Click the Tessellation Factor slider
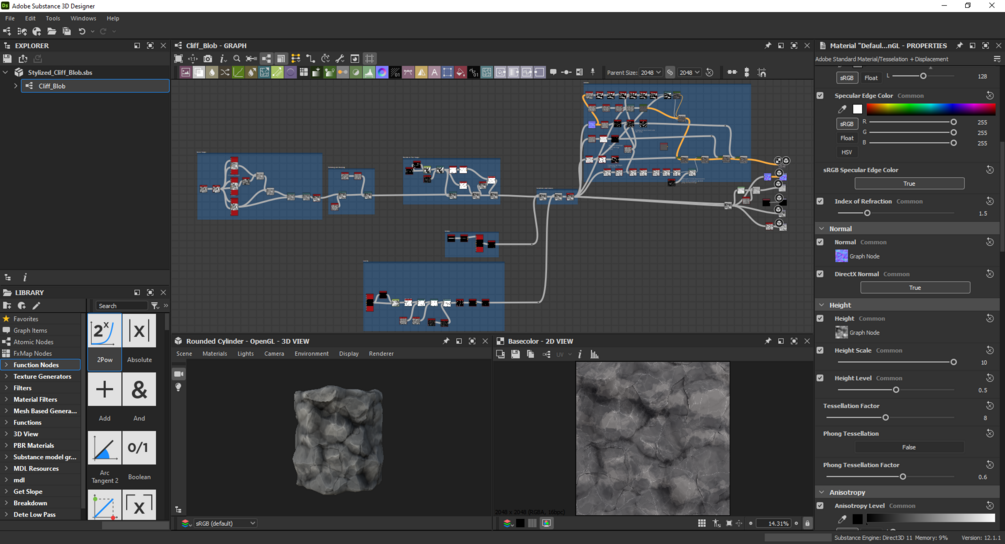 (886, 418)
